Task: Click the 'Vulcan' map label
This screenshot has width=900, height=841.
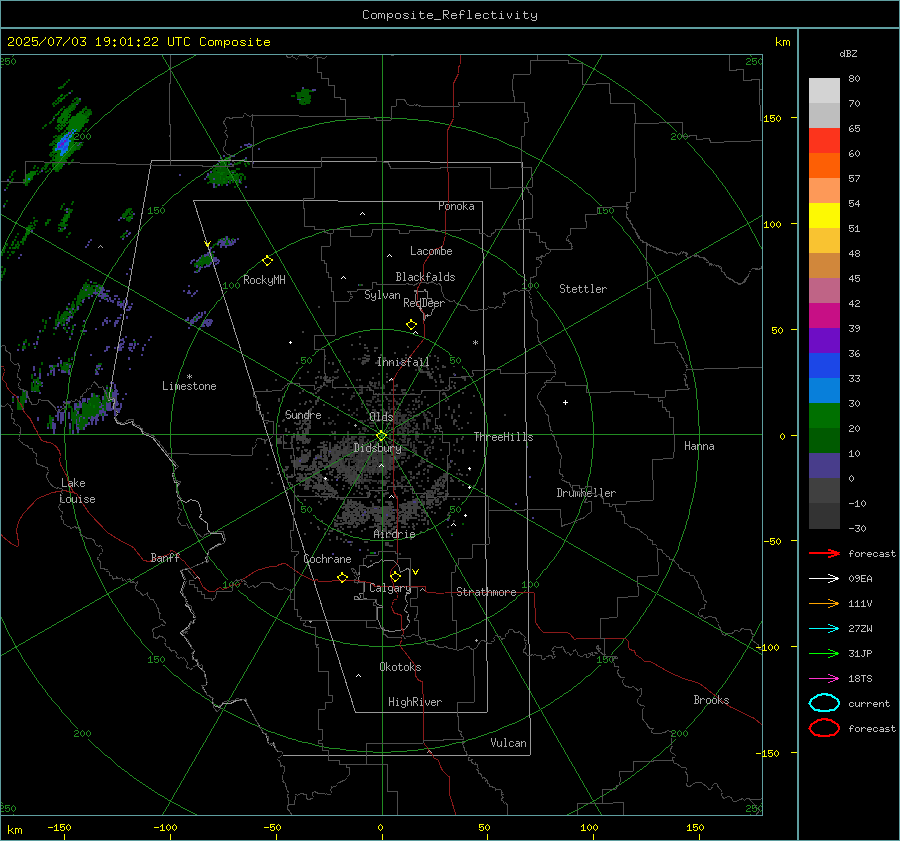Action: [509, 743]
